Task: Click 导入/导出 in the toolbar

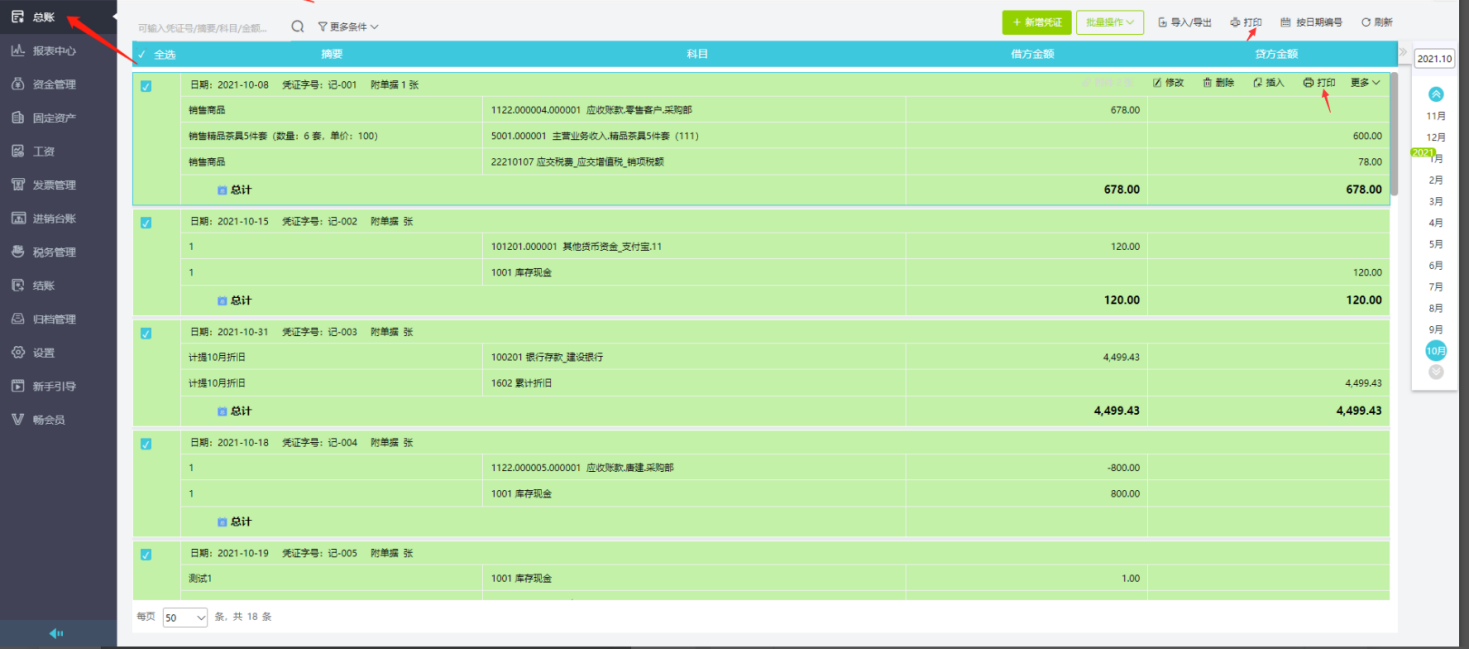Action: [1185, 22]
